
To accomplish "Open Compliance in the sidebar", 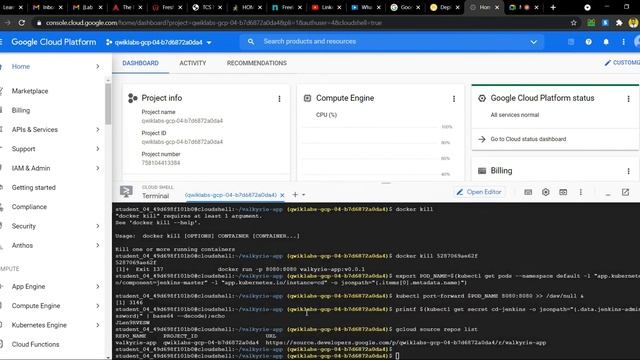I will pyautogui.click(x=29, y=207).
